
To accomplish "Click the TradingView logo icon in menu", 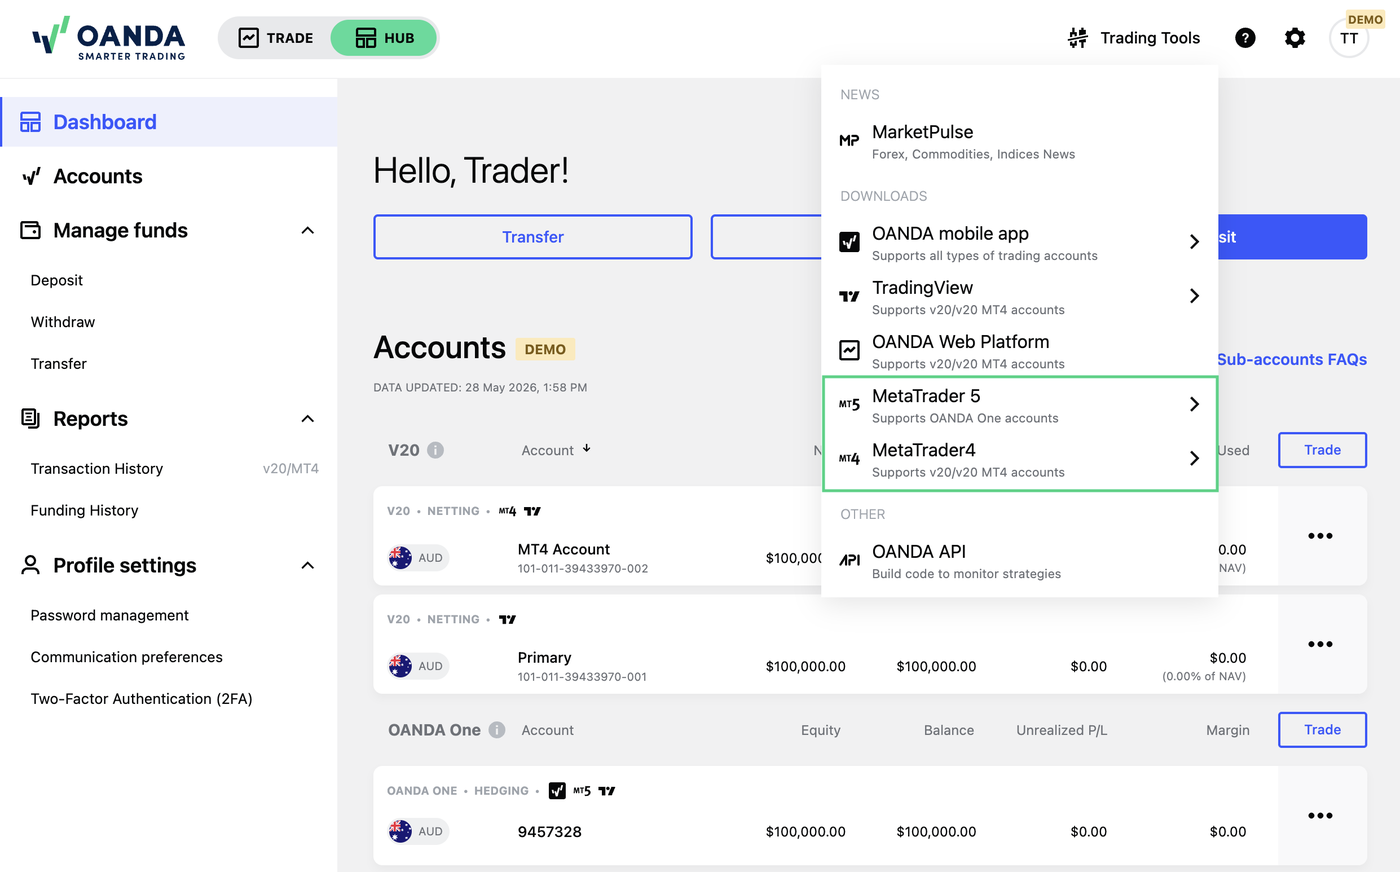I will (849, 296).
